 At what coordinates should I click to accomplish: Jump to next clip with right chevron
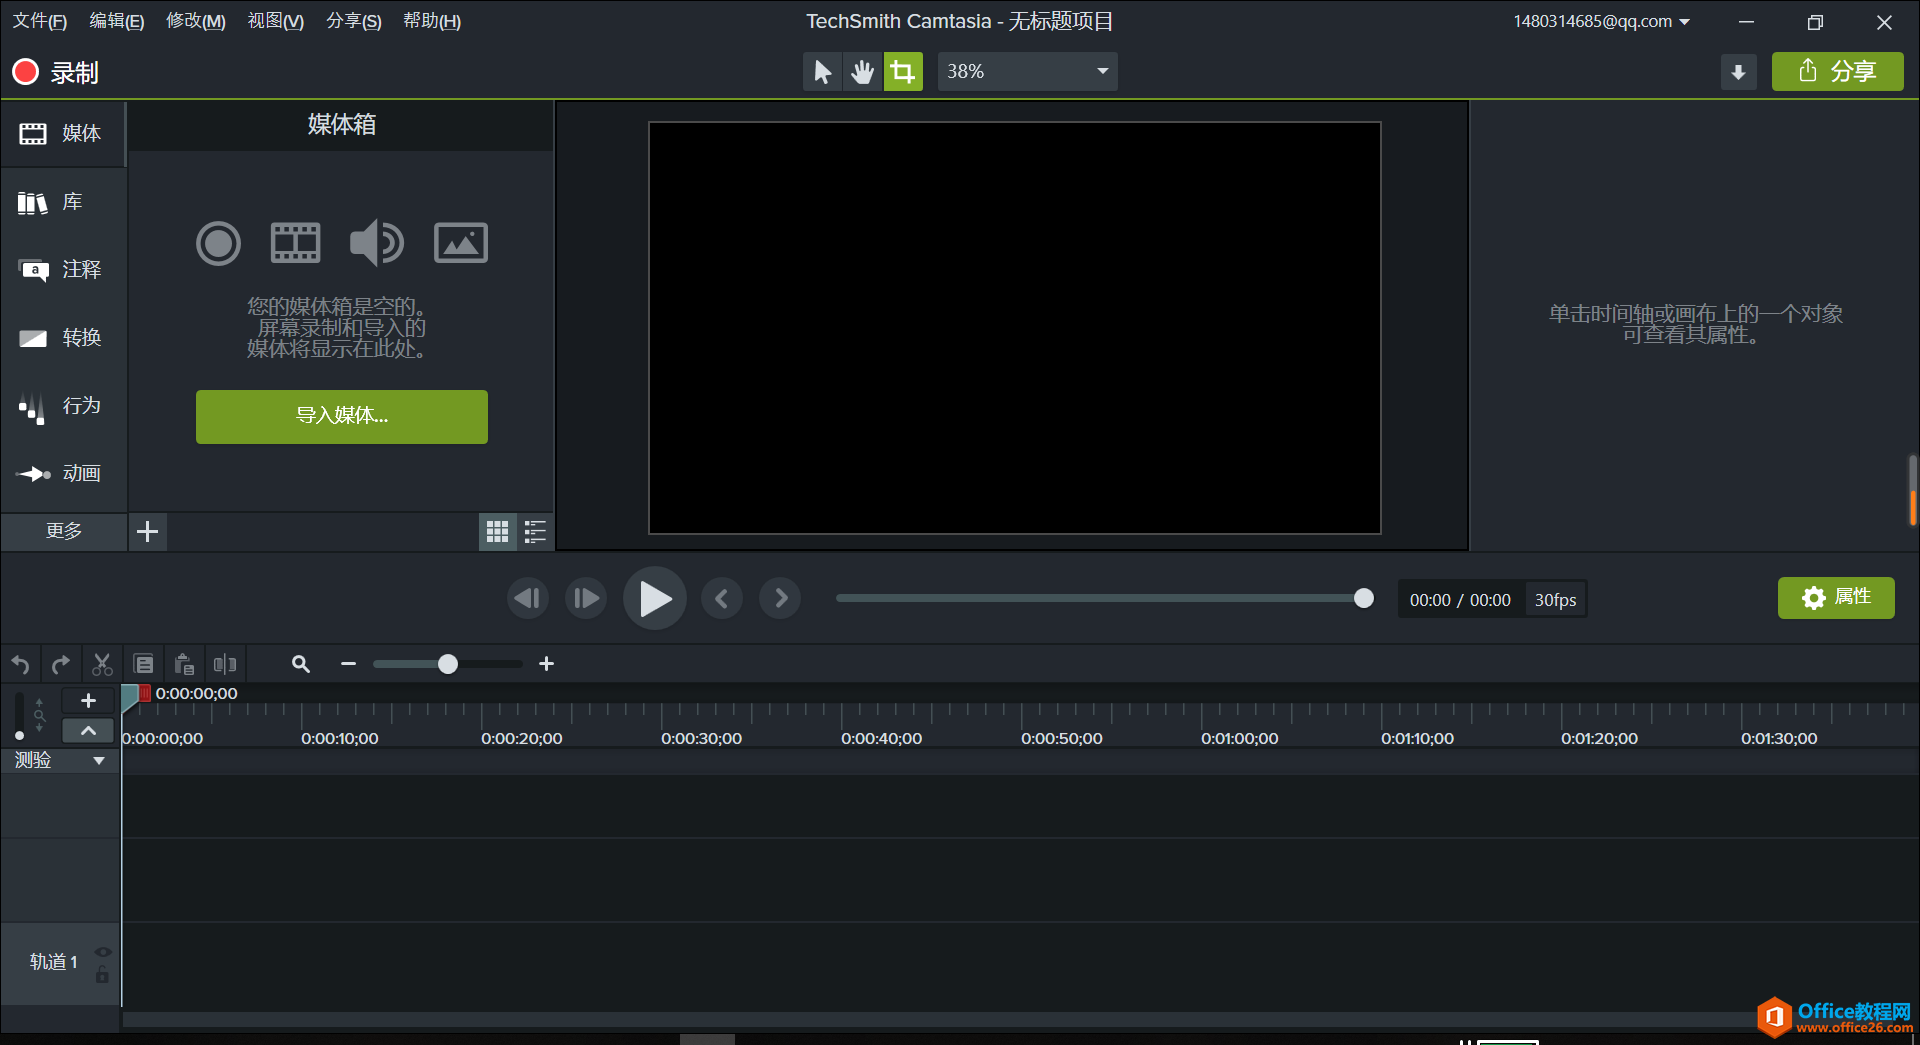pos(780,598)
